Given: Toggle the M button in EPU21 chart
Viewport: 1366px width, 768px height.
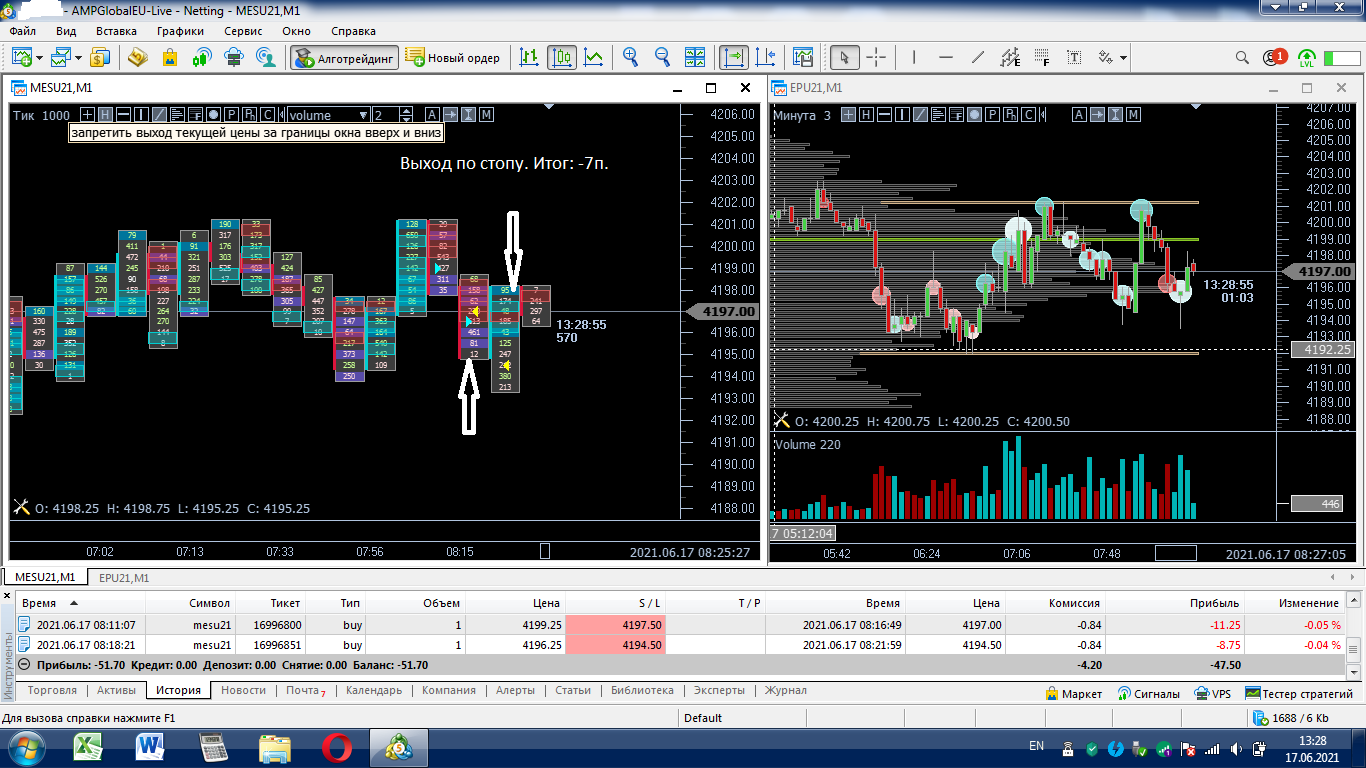Looking at the screenshot, I should click(x=1133, y=115).
